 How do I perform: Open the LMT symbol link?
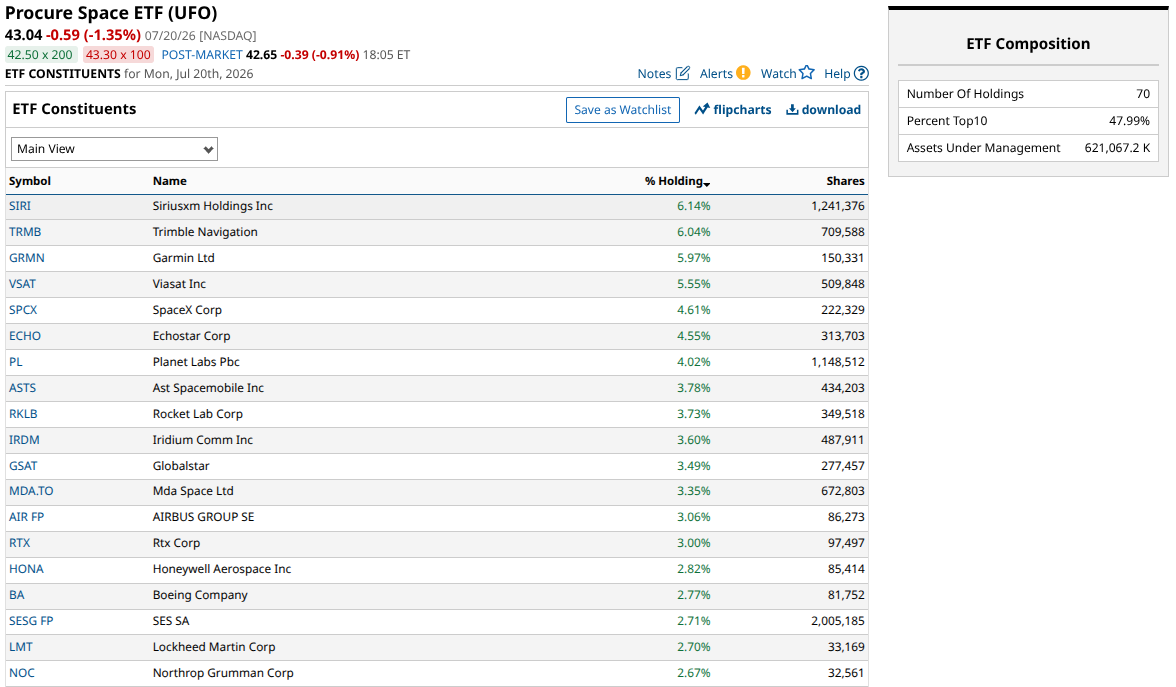pyautogui.click(x=21, y=646)
